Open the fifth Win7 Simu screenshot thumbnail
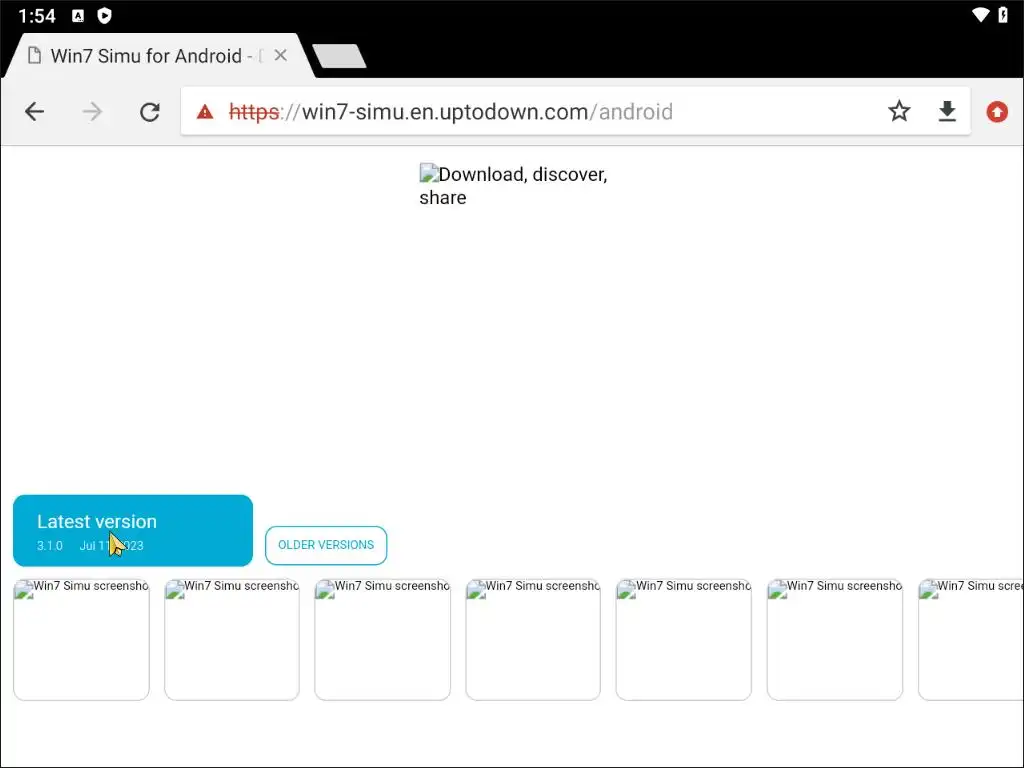 pyautogui.click(x=683, y=639)
